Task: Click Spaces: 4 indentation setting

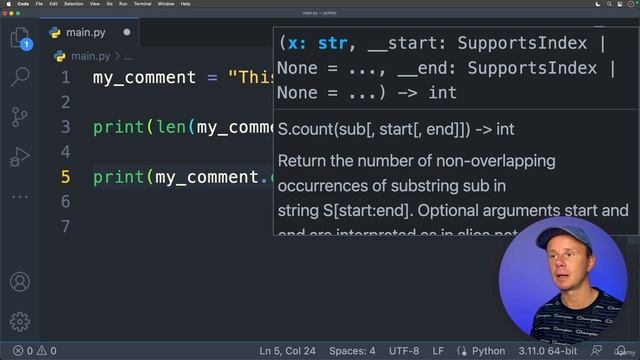Action: pos(352,351)
